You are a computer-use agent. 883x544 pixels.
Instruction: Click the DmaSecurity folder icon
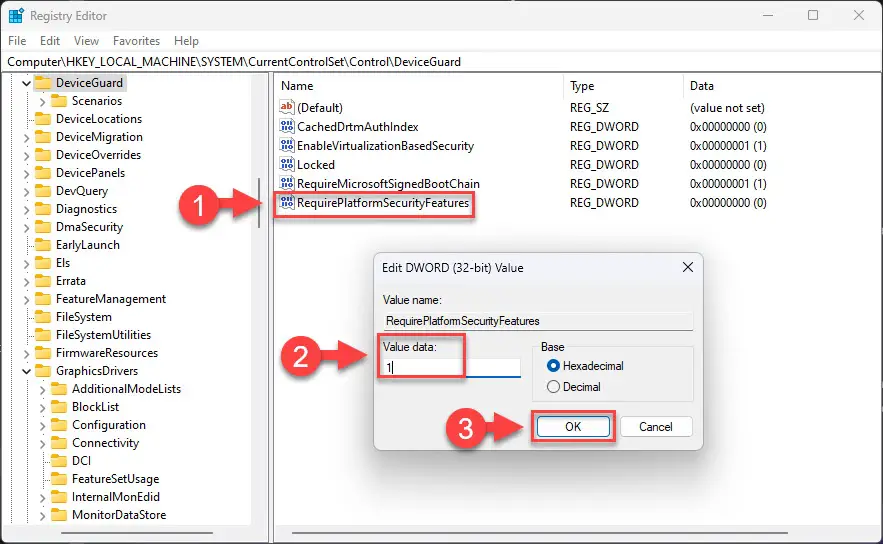pos(43,227)
